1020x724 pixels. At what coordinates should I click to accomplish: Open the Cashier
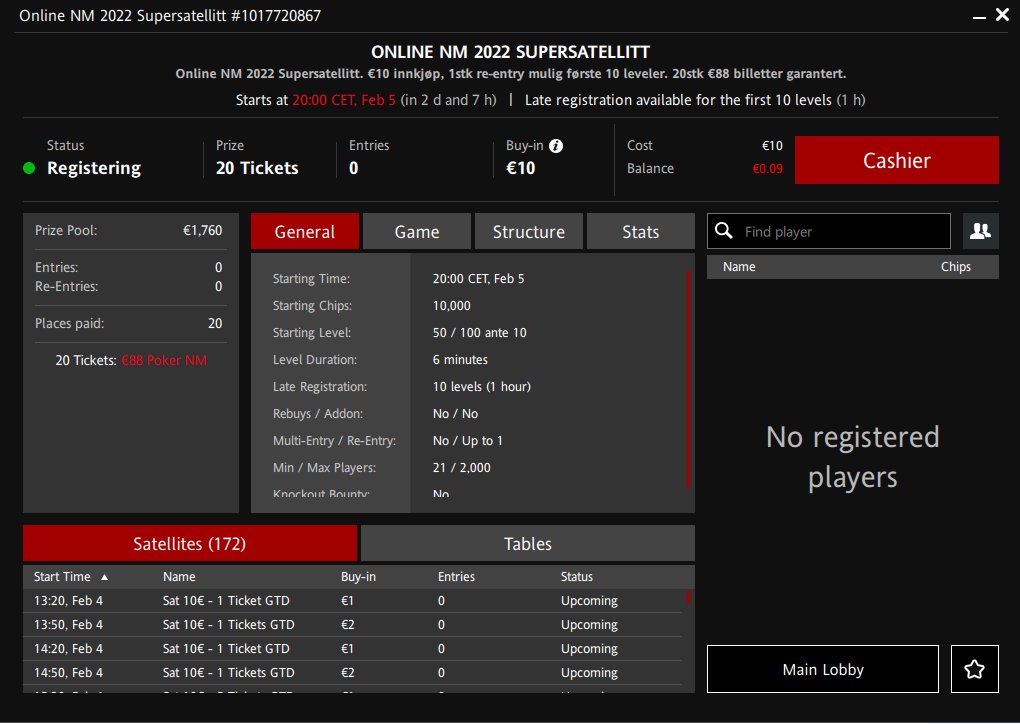(x=896, y=160)
